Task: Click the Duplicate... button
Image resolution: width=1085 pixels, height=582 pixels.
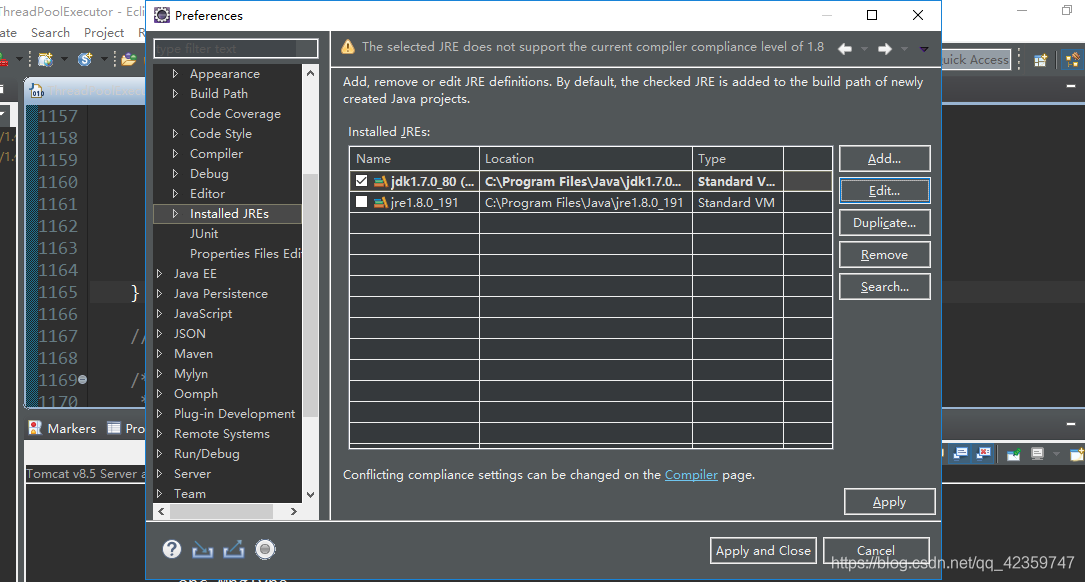Action: [x=884, y=223]
